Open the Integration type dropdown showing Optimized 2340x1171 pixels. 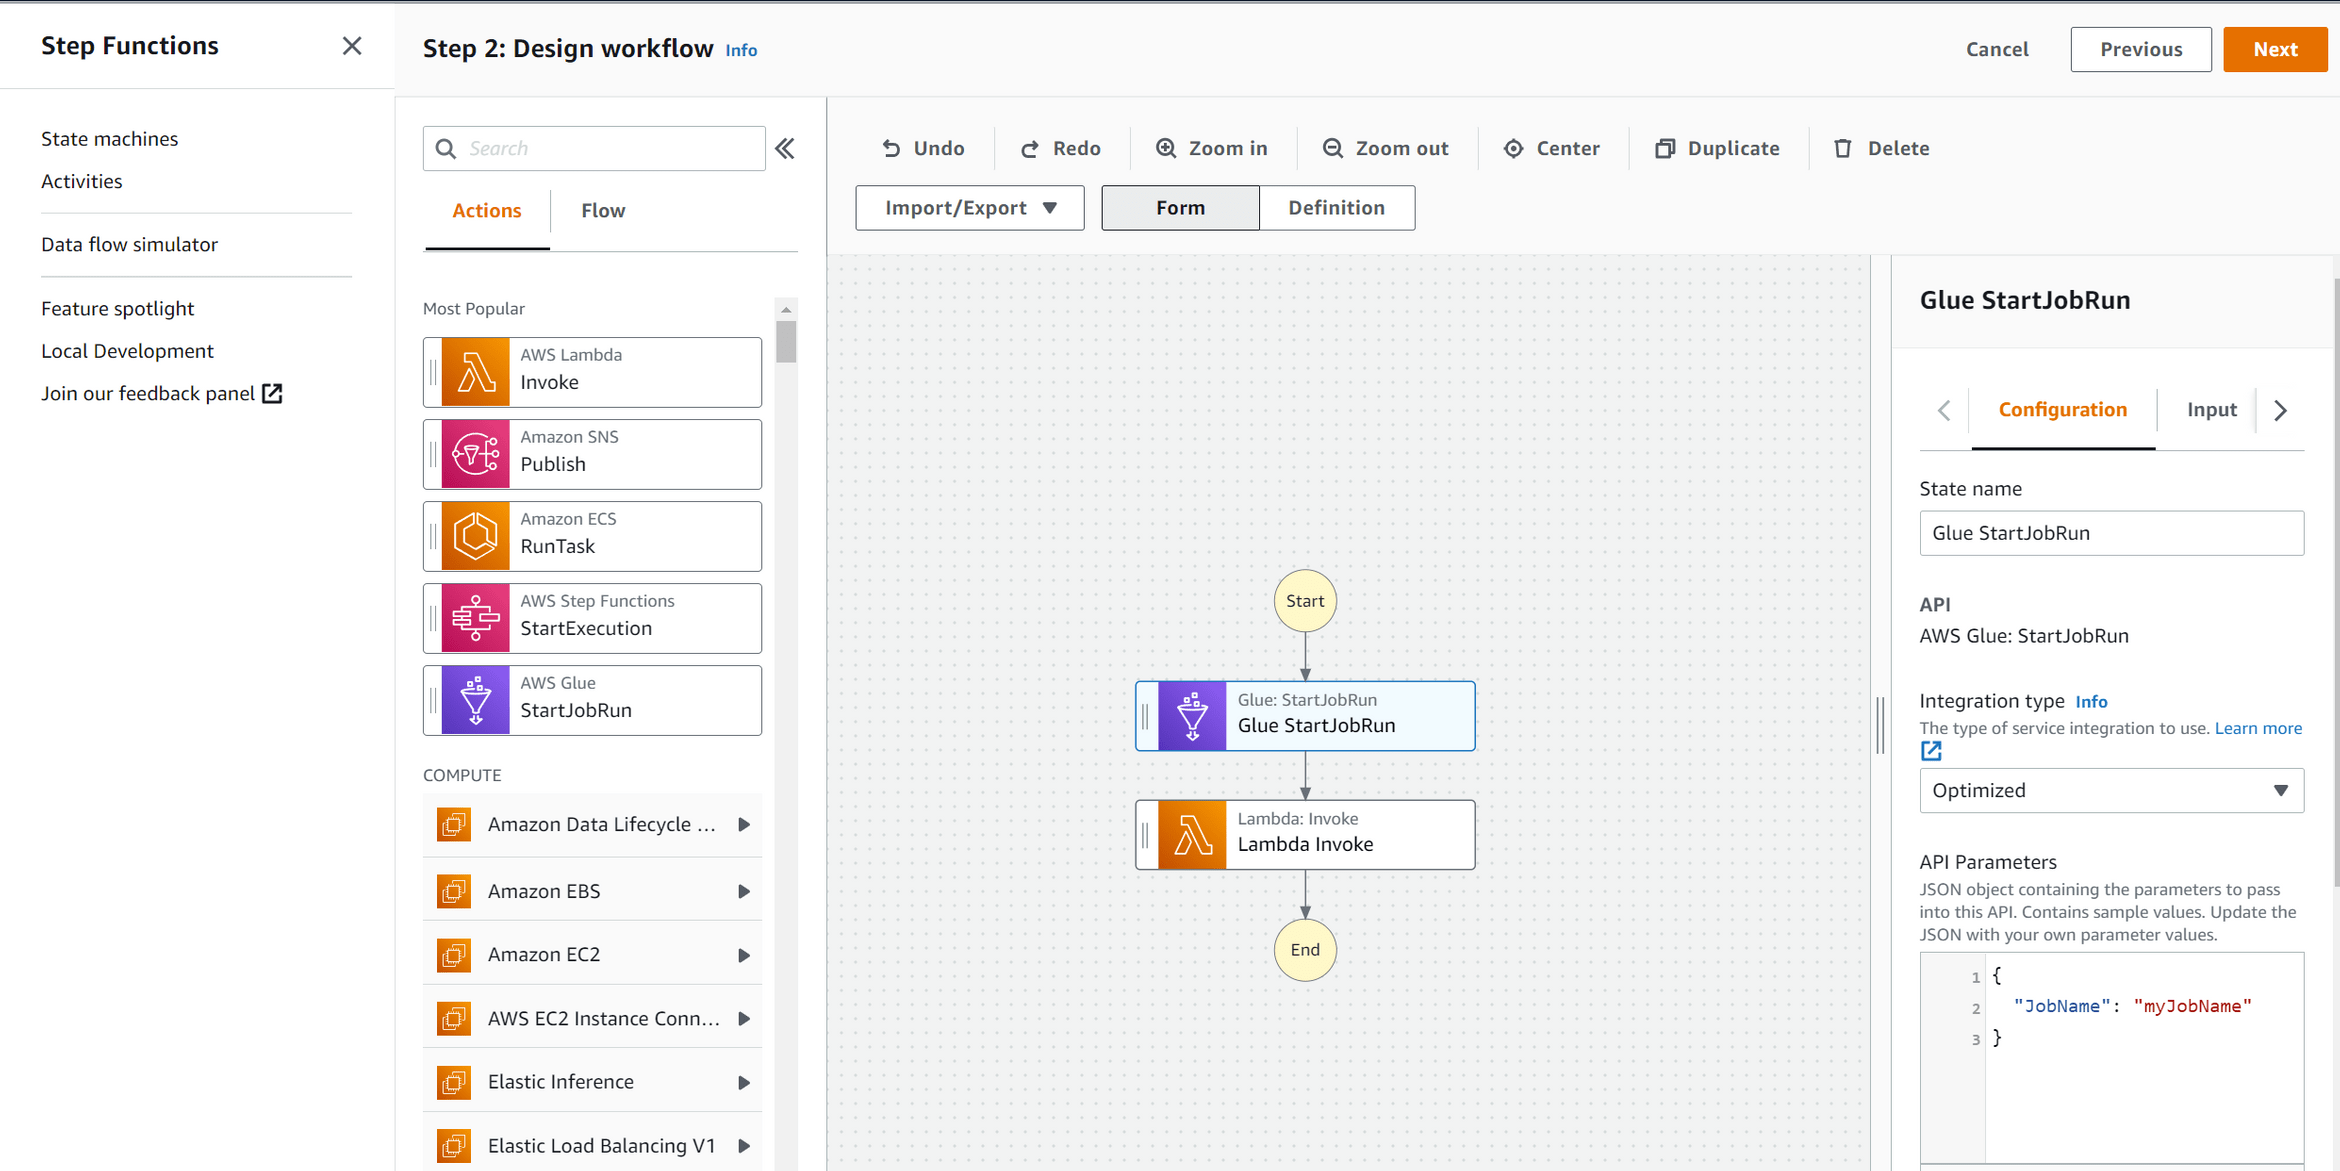(2110, 790)
